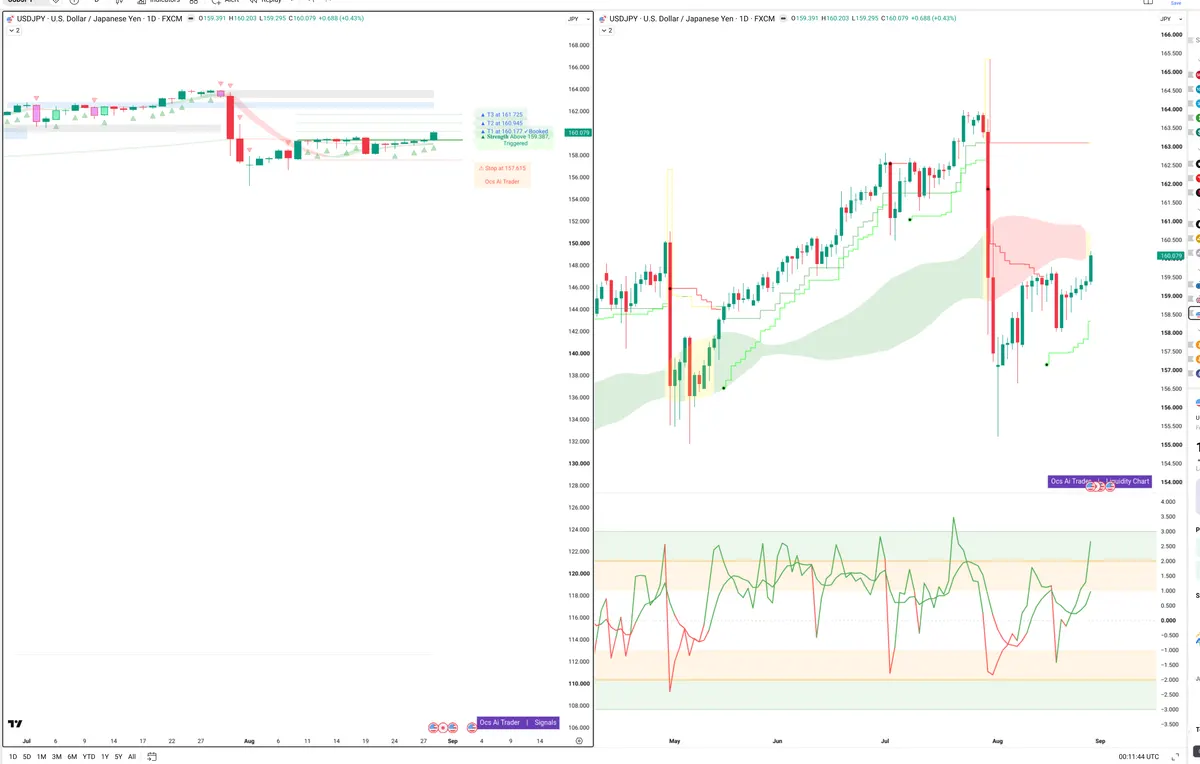Select the YTD date range

point(89,757)
